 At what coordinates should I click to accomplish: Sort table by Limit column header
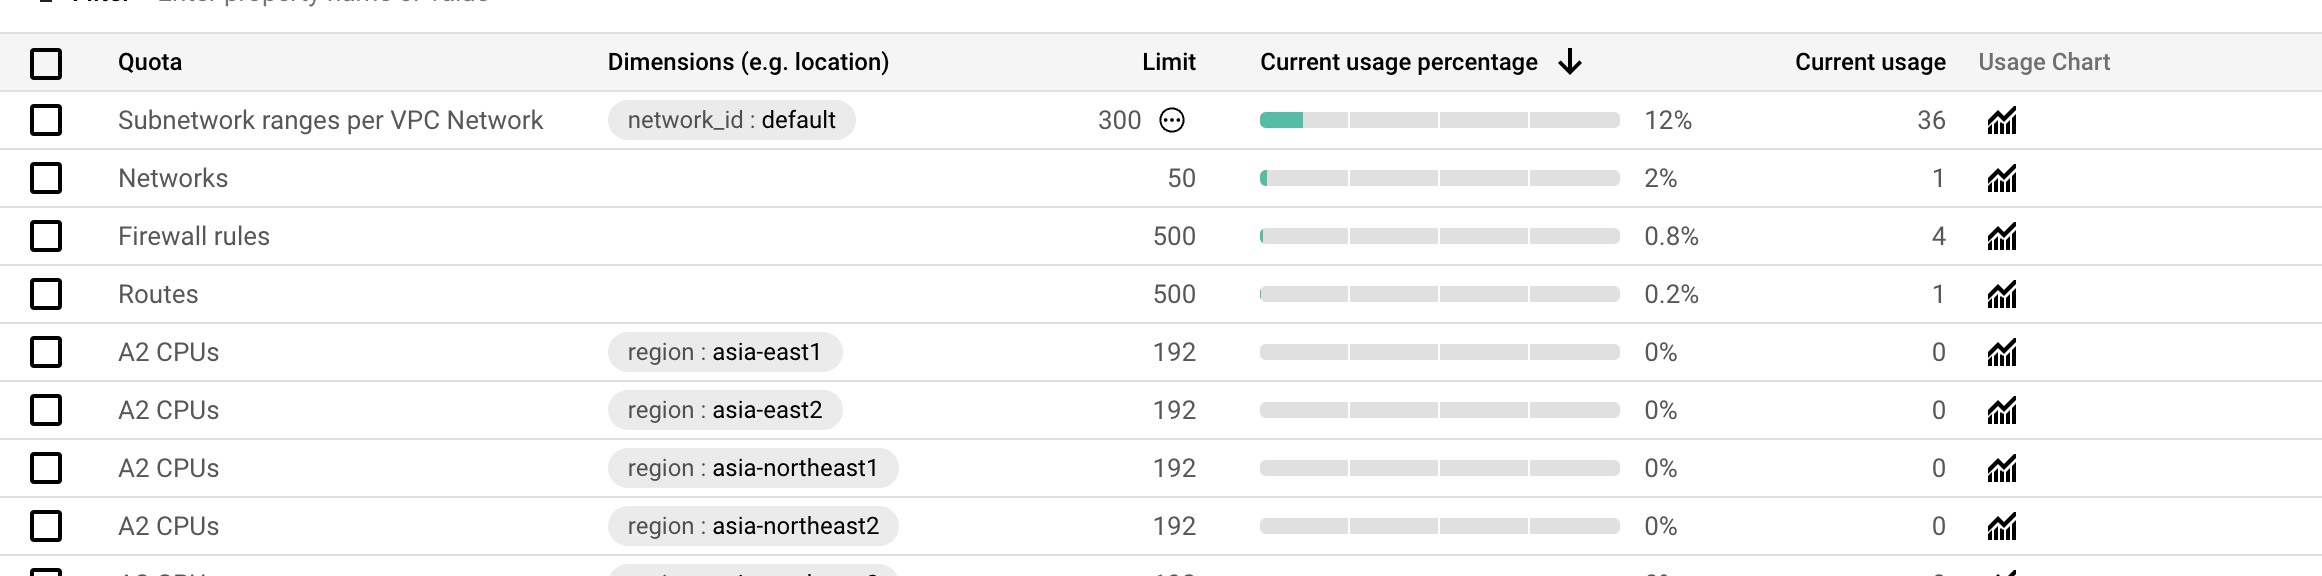(x=1169, y=62)
